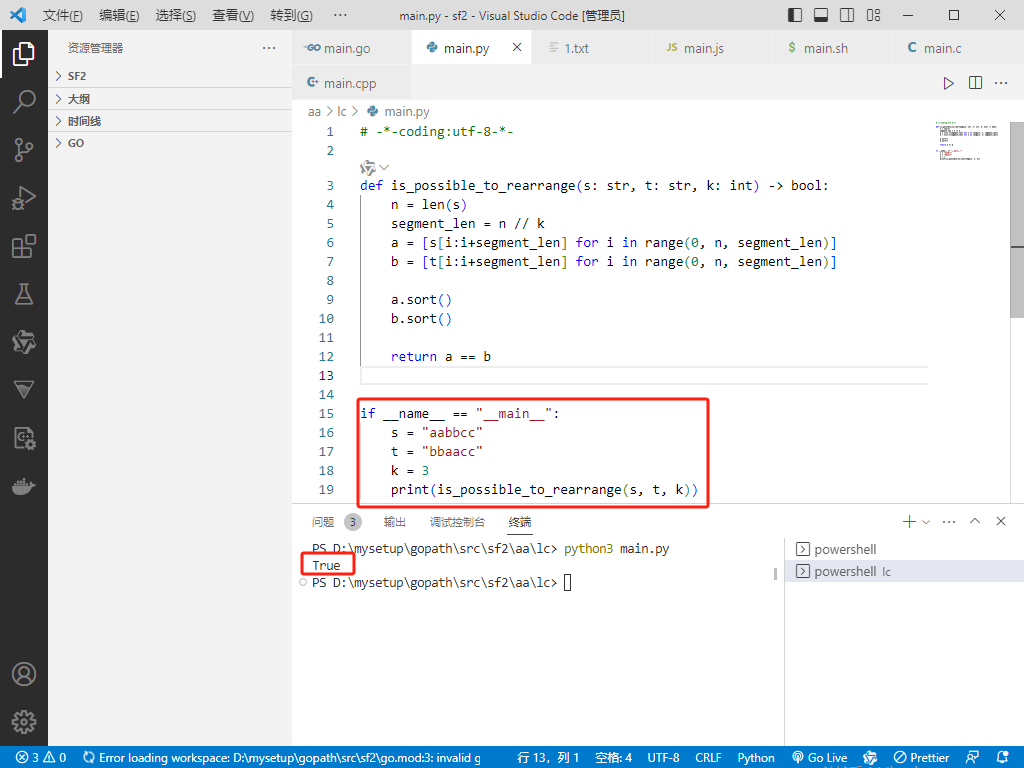This screenshot has height=768, width=1024.
Task: Split the editor to the right
Action: [975, 83]
